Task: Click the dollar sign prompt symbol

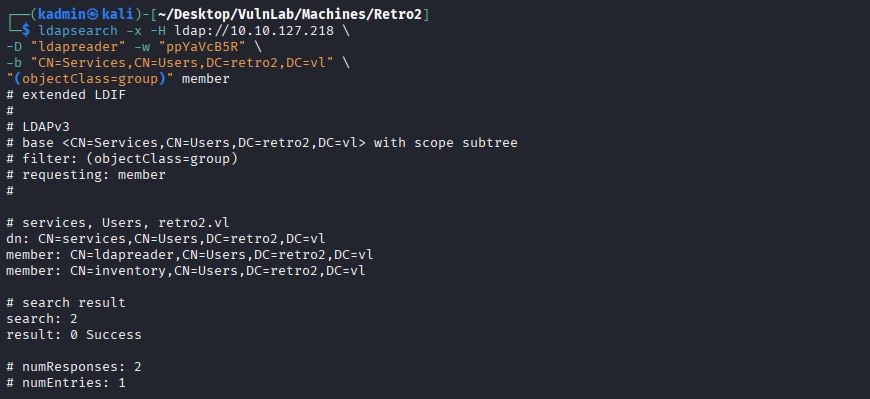Action: click(x=26, y=31)
